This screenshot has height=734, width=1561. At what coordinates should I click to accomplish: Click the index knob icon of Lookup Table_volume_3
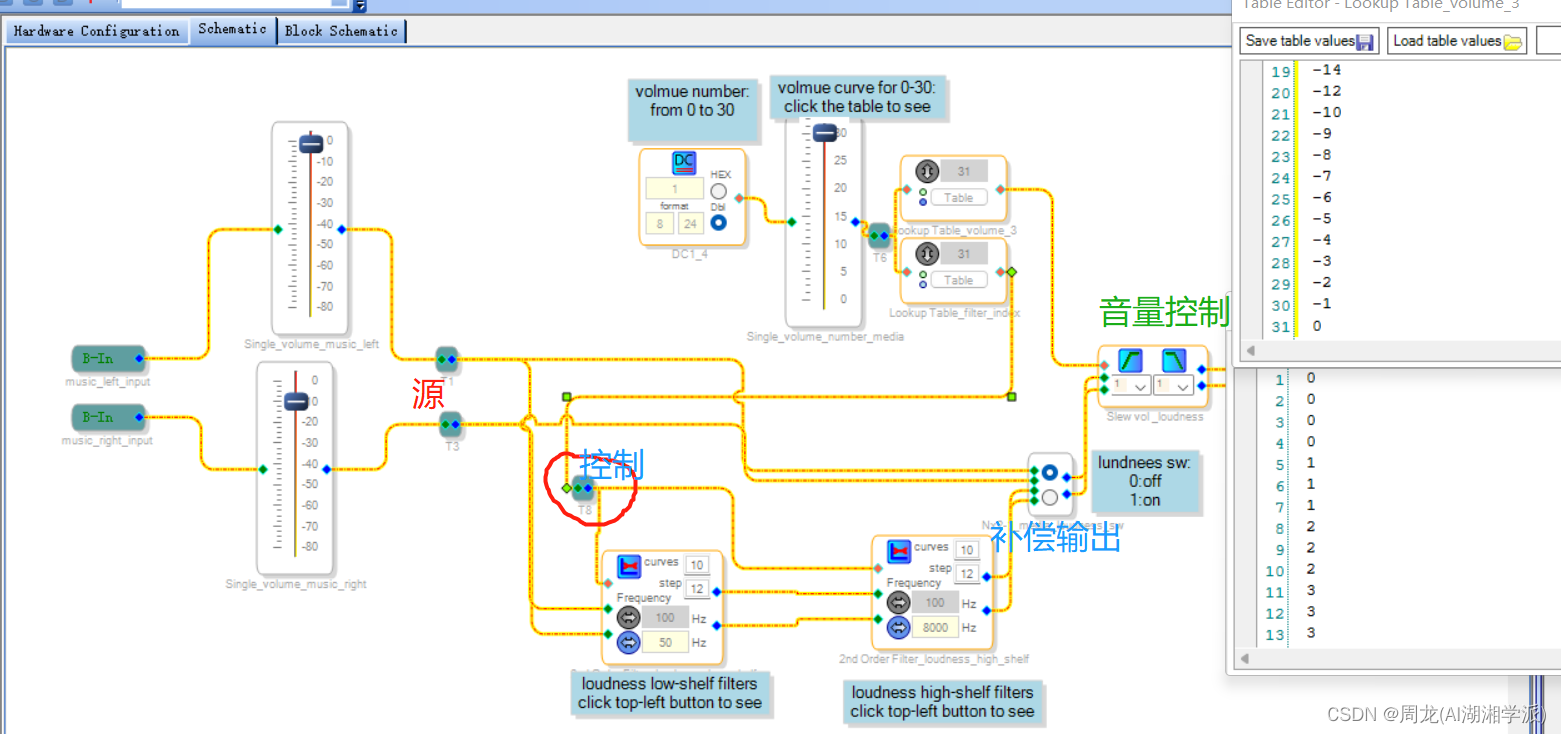click(x=926, y=172)
